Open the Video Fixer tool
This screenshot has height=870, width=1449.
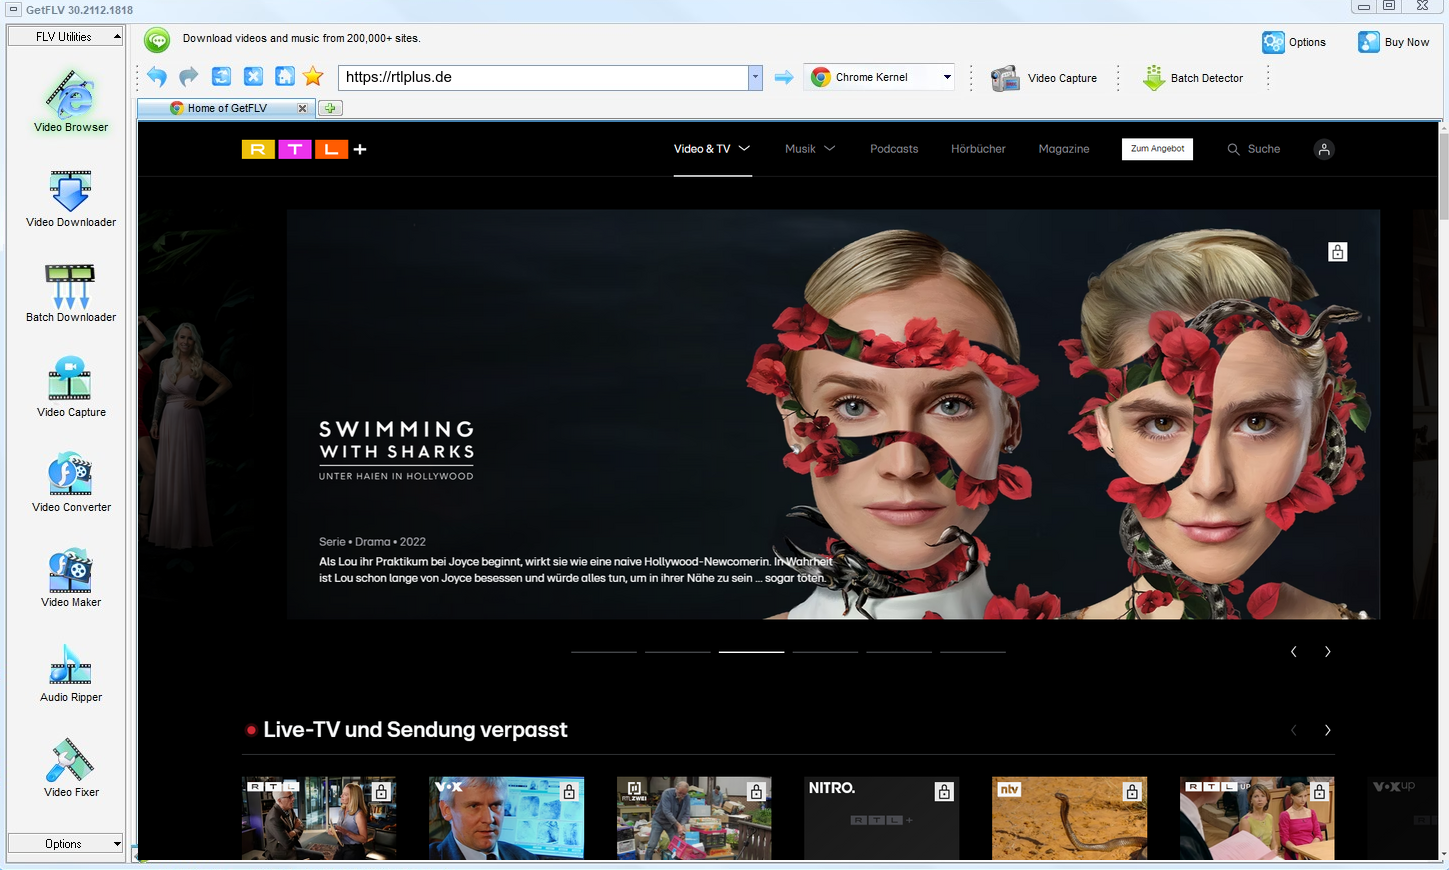[71, 767]
